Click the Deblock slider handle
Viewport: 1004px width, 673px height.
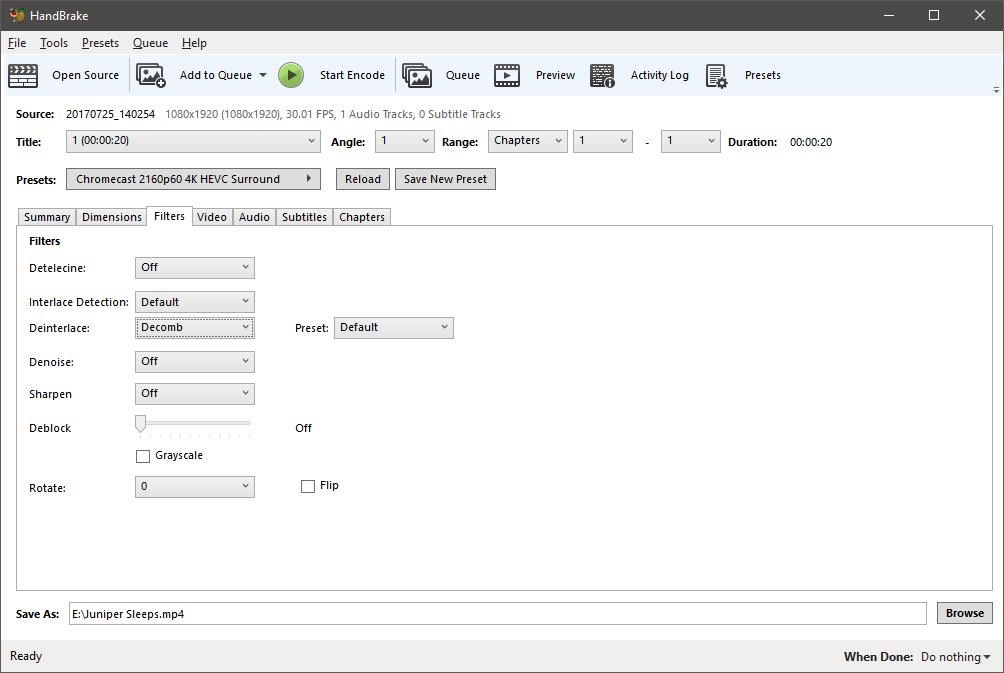point(140,423)
